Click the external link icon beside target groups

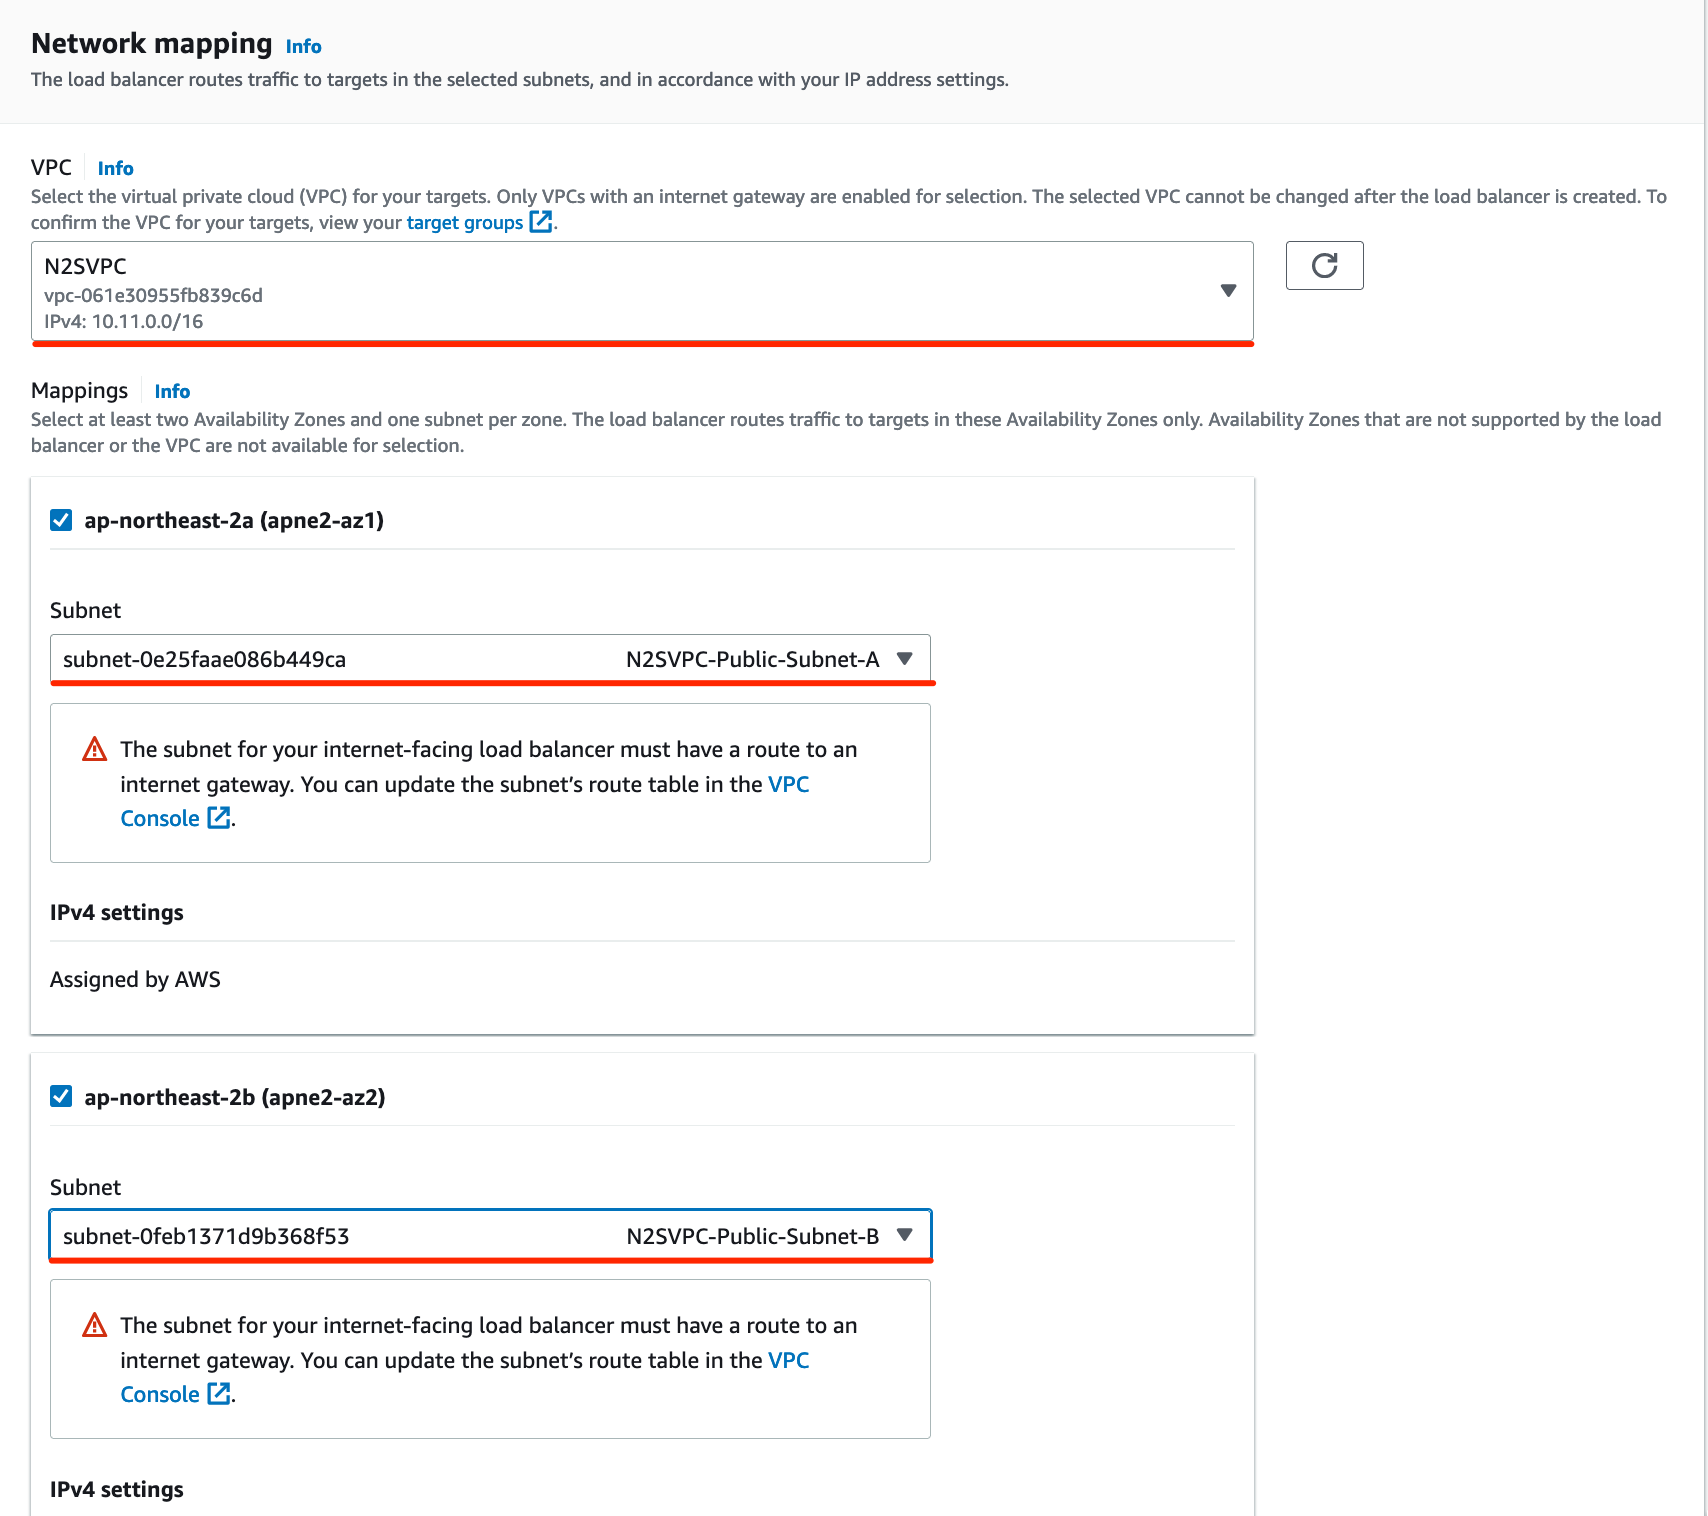coord(541,222)
